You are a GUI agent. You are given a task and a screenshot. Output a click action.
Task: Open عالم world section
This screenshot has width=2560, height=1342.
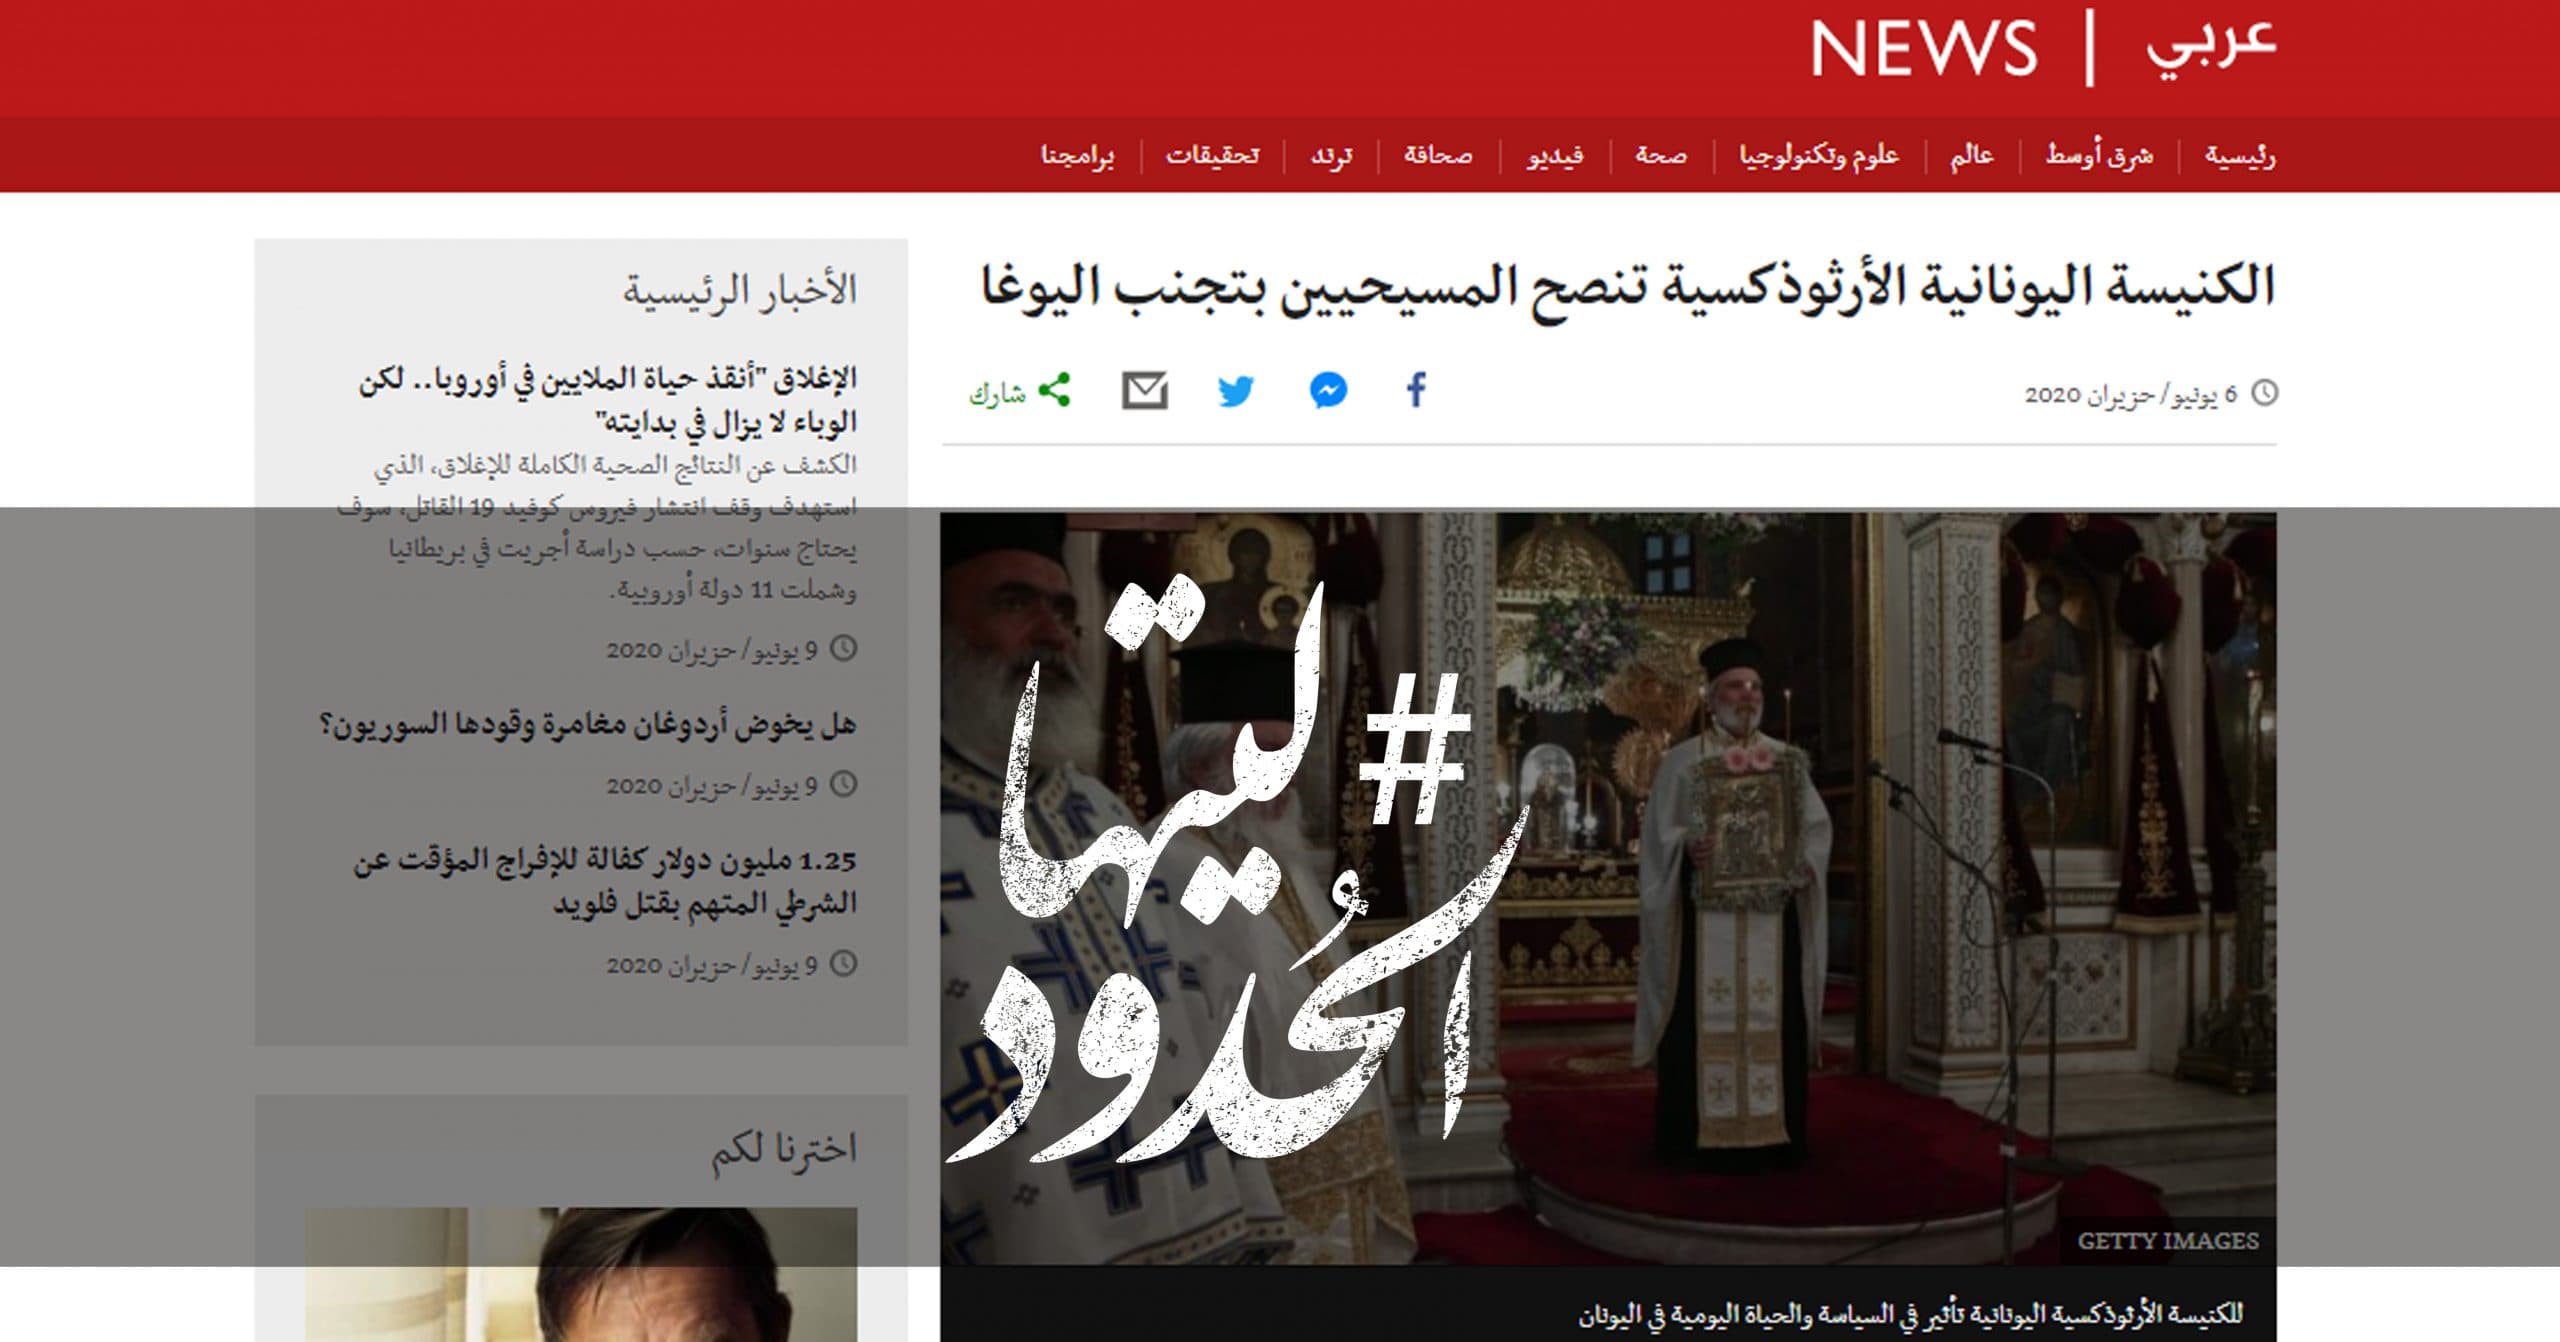[x=1972, y=155]
